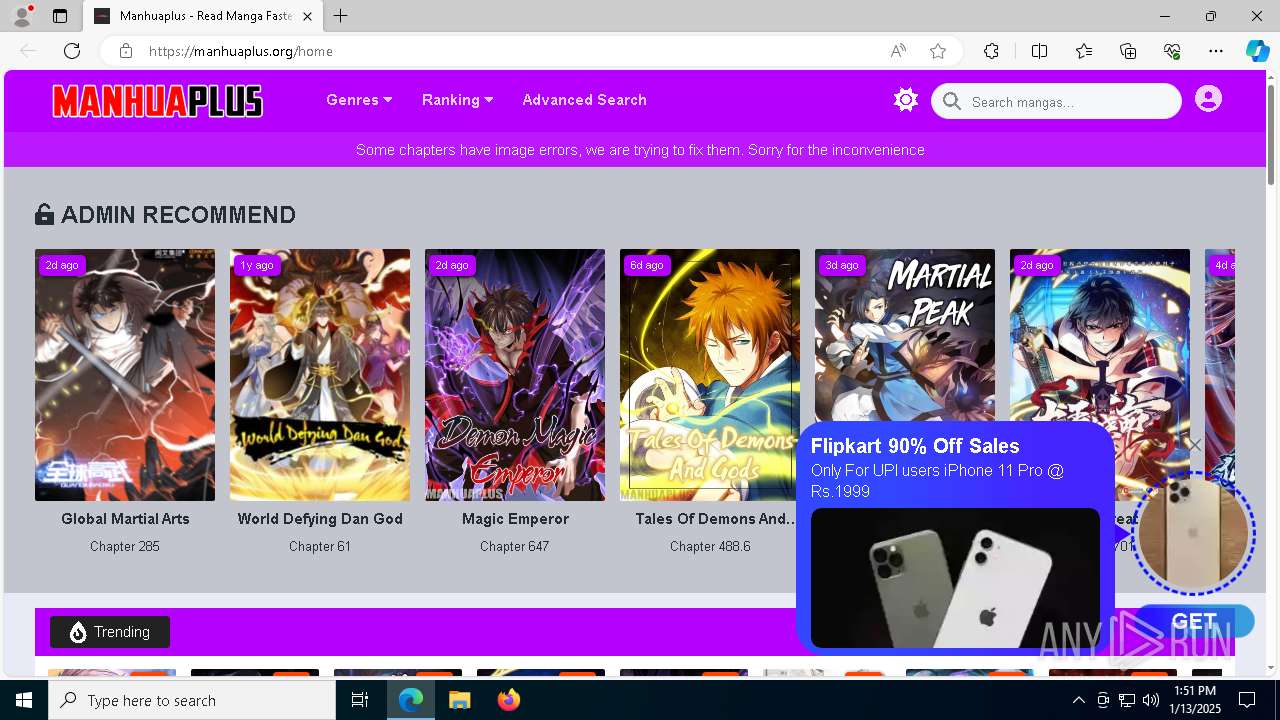Image resolution: width=1280 pixels, height=720 pixels.
Task: Open the Global Martial Arts title link
Action: 125,519
